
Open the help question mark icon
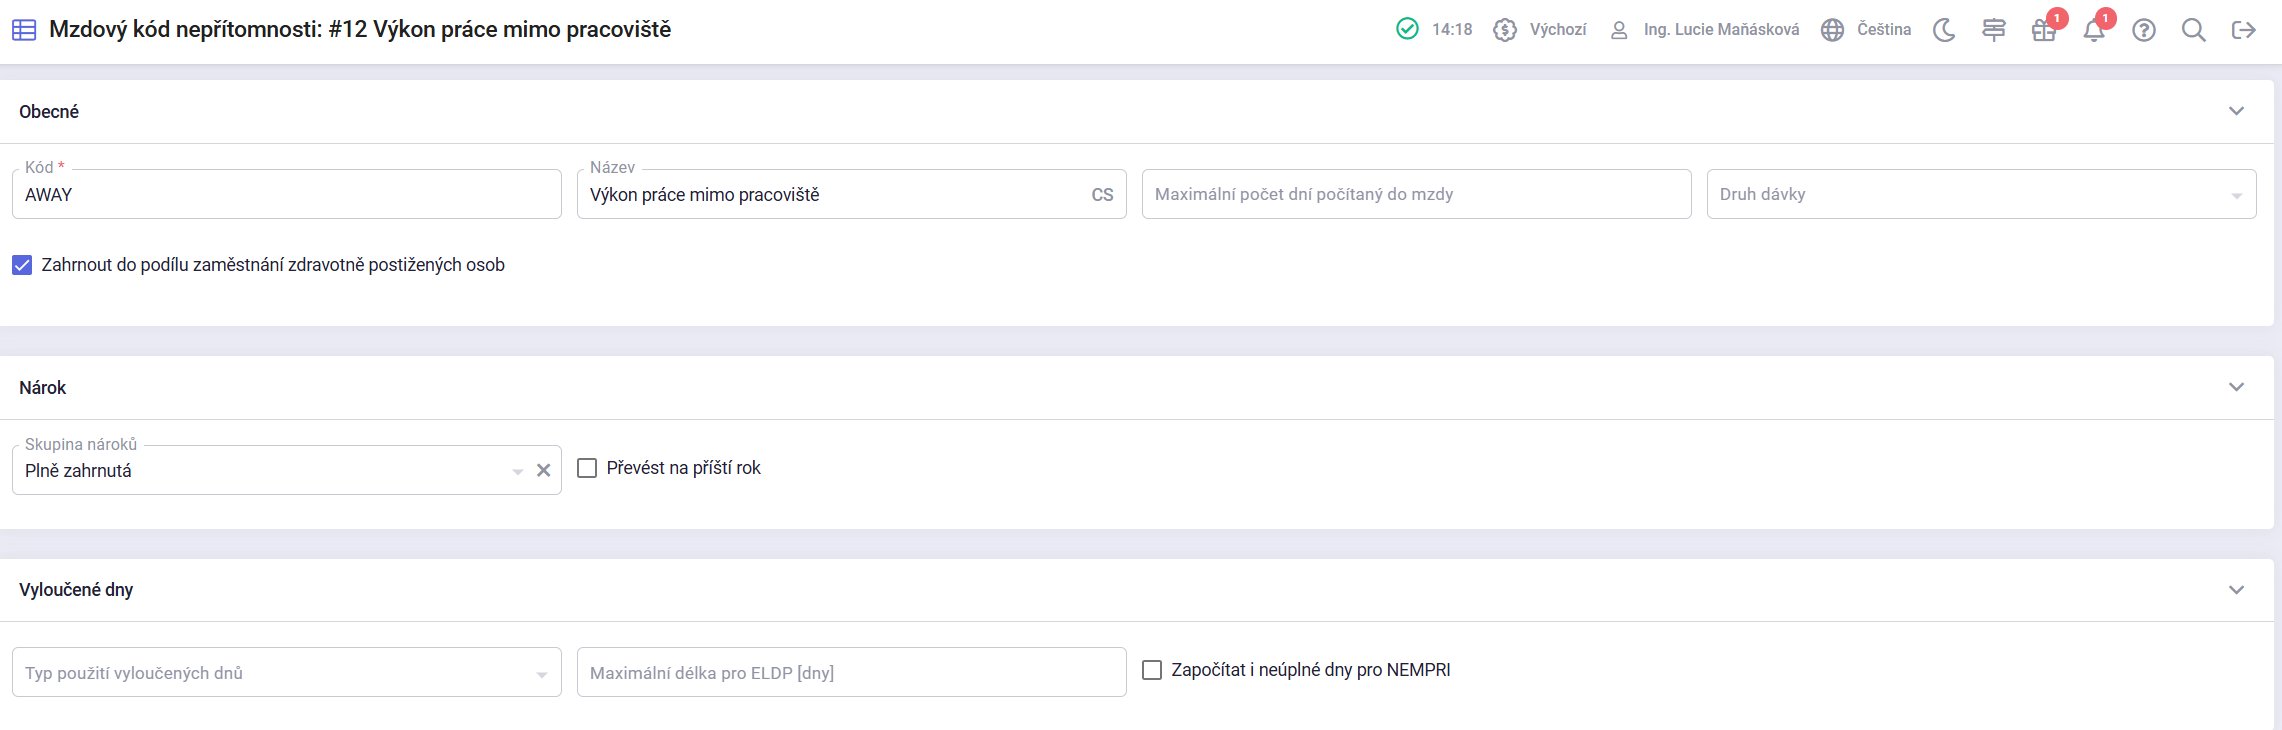(x=2144, y=30)
